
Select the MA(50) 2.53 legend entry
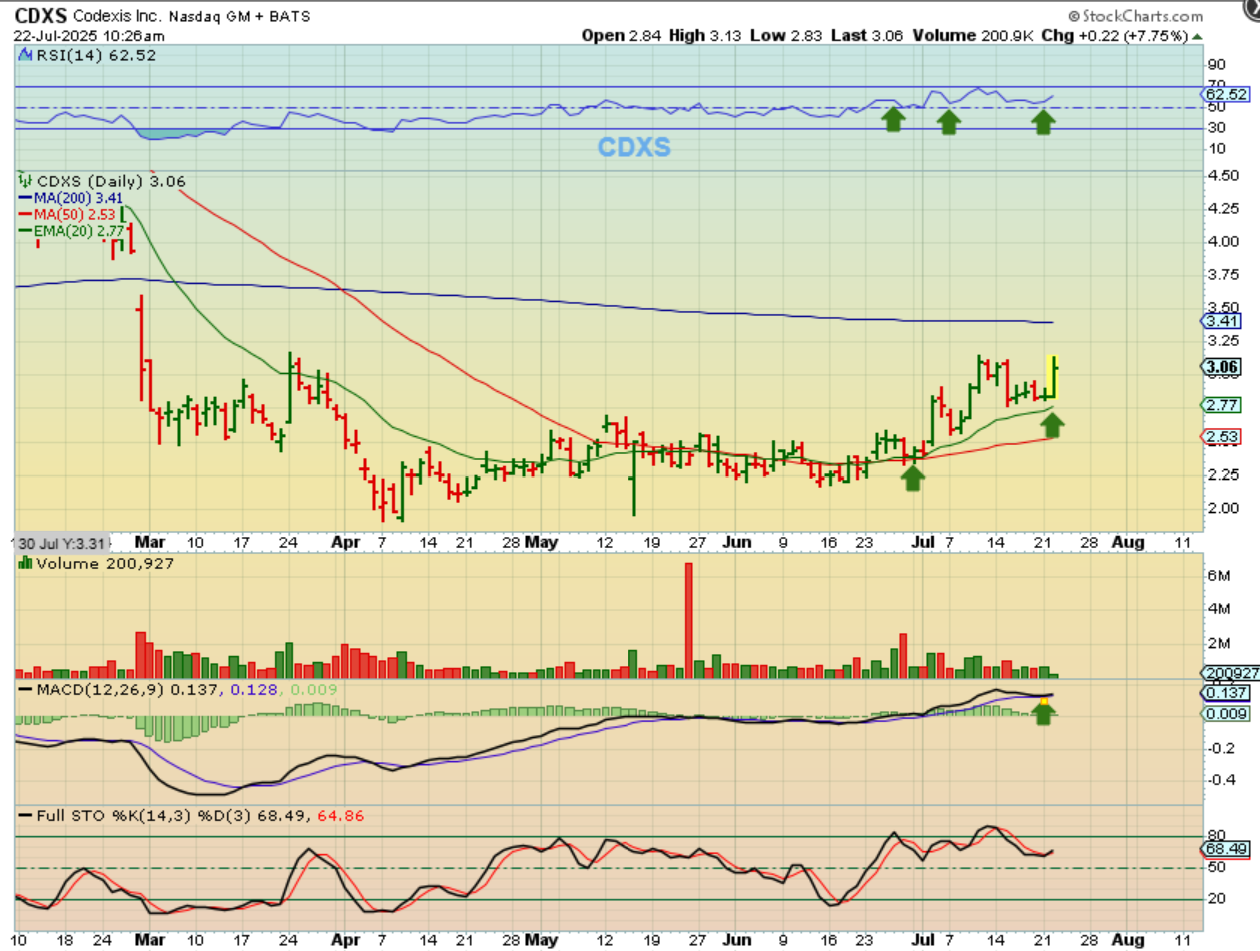tap(67, 213)
